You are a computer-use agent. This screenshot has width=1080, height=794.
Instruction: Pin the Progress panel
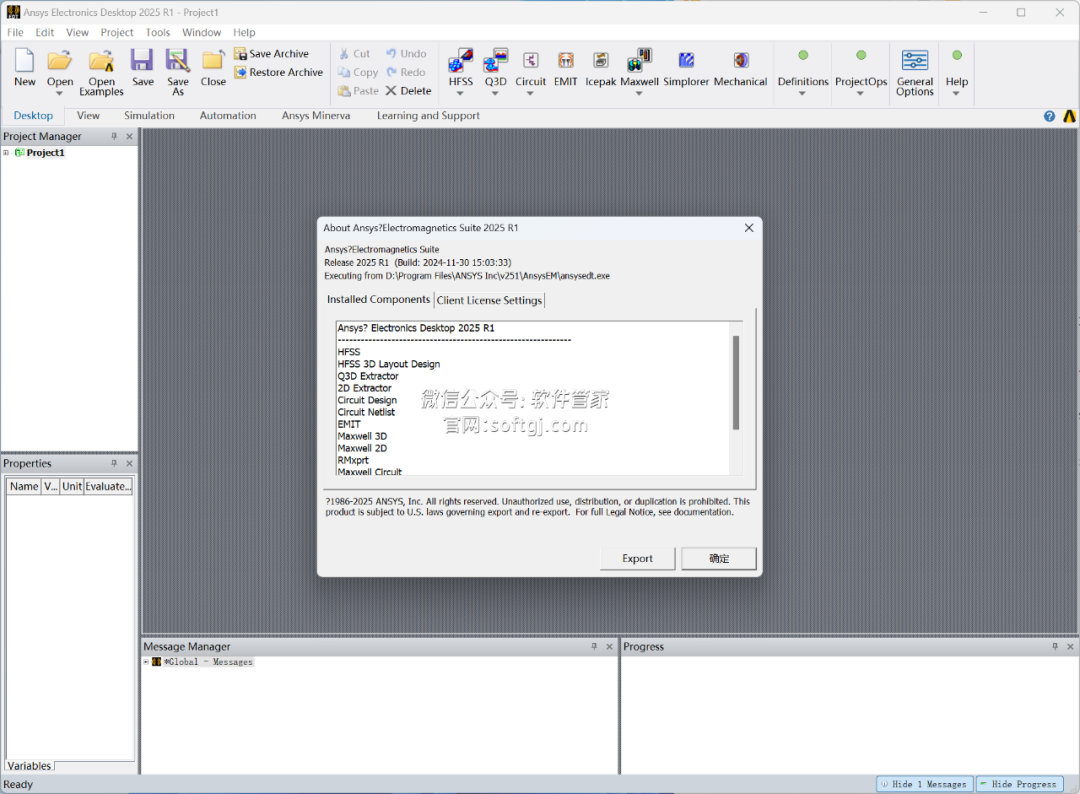point(1055,647)
